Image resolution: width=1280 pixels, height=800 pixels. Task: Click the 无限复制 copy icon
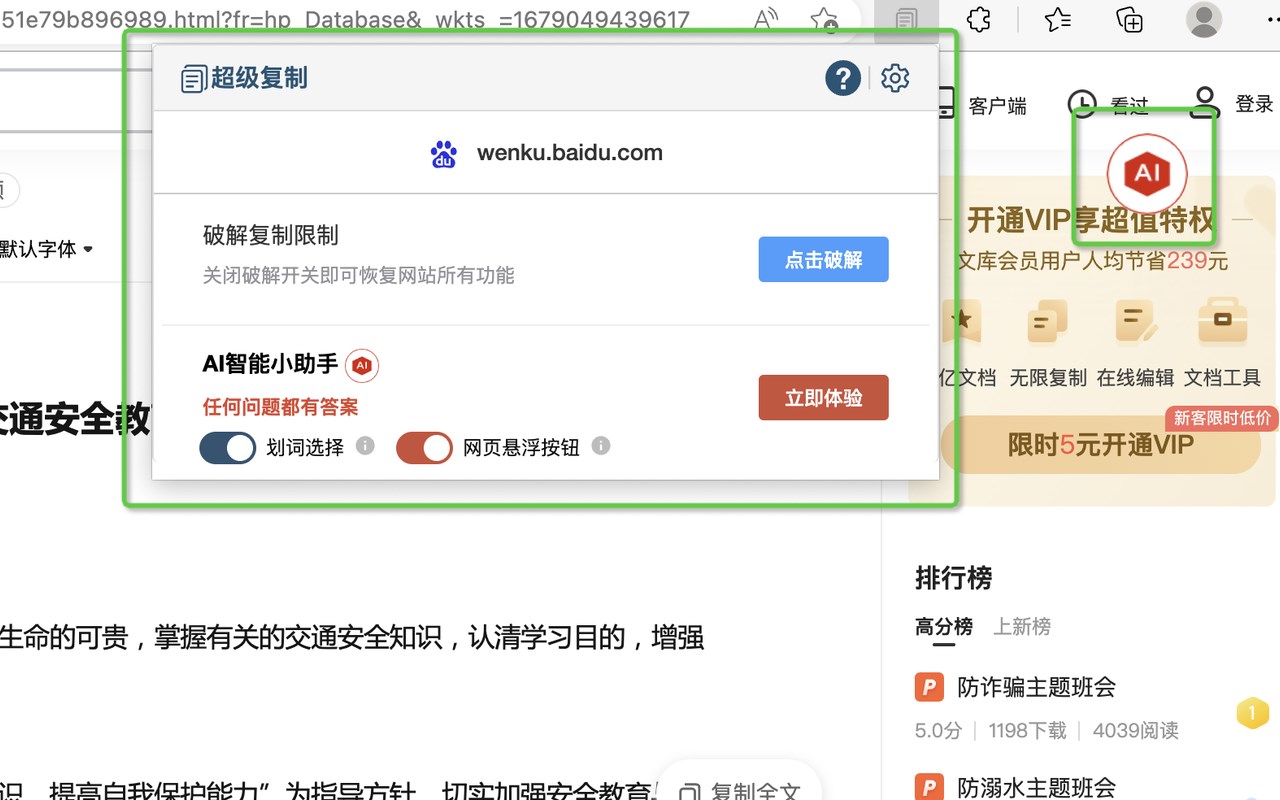tap(1047, 323)
